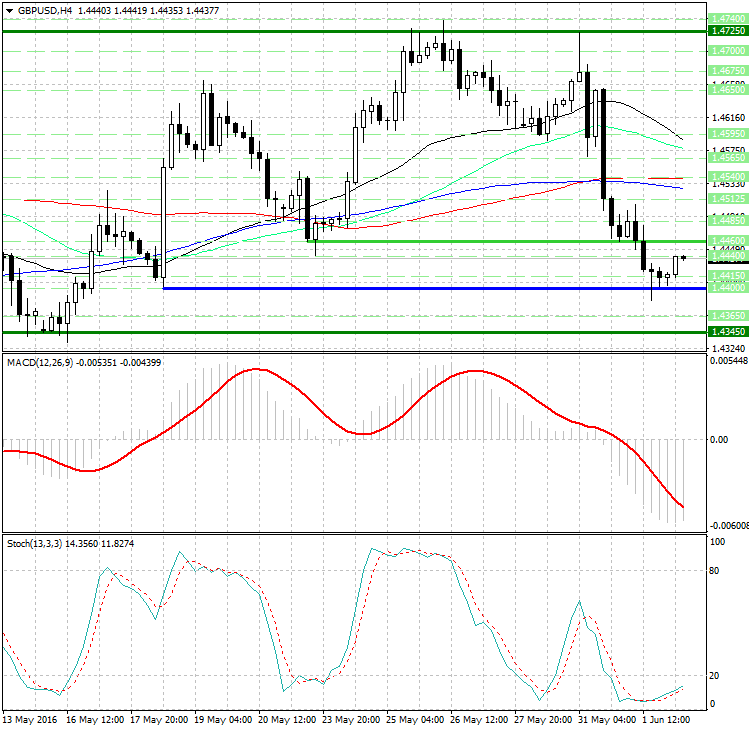
Task: Click the Stochastic 20 level label
Action: tap(716, 675)
